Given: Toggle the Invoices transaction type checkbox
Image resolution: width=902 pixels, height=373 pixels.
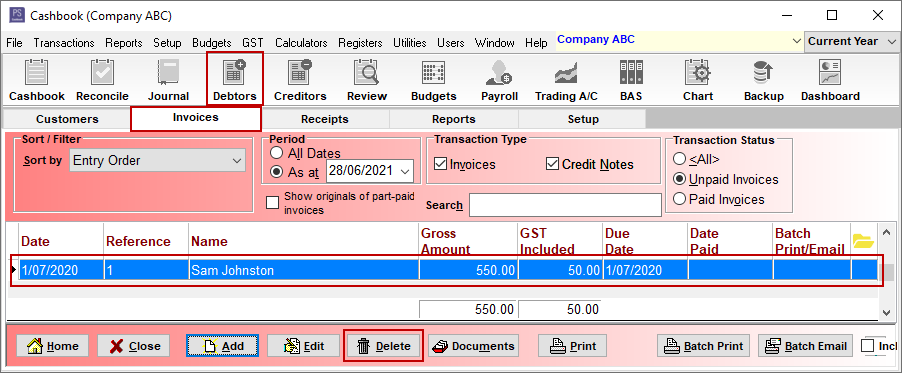Looking at the screenshot, I should click(441, 164).
